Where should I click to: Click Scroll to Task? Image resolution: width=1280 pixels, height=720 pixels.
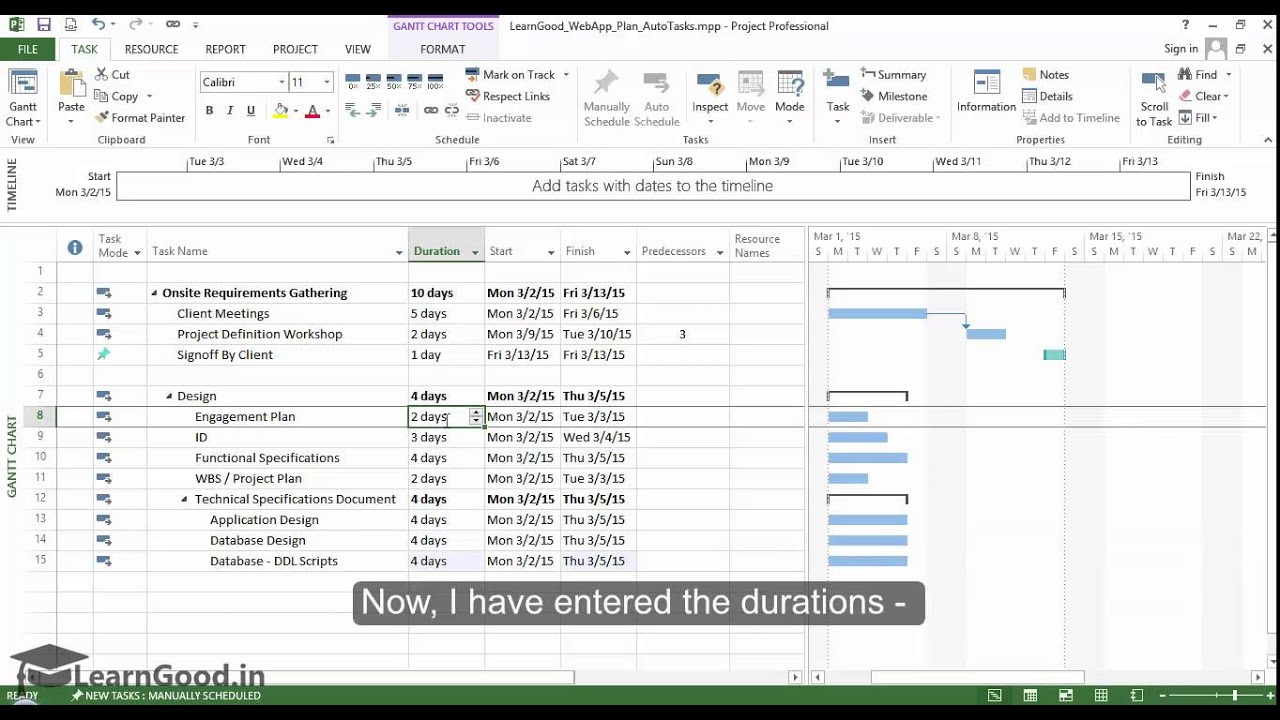coord(1154,98)
